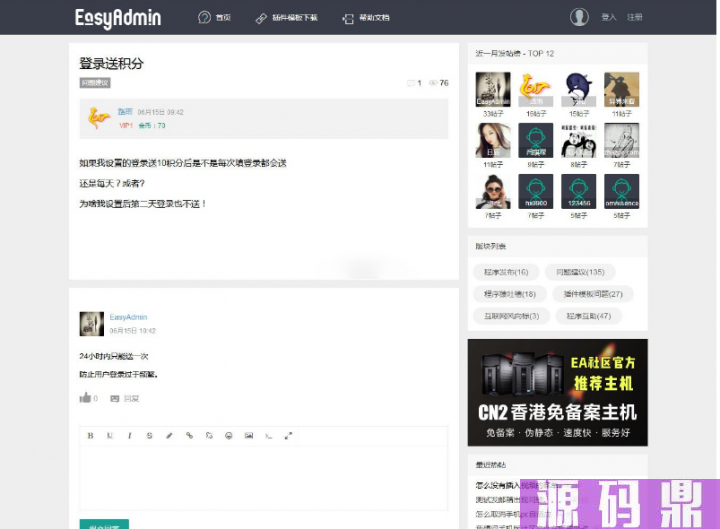Toggle underline in the reply editor
Viewport: 720px width, 529px height.
110,435
